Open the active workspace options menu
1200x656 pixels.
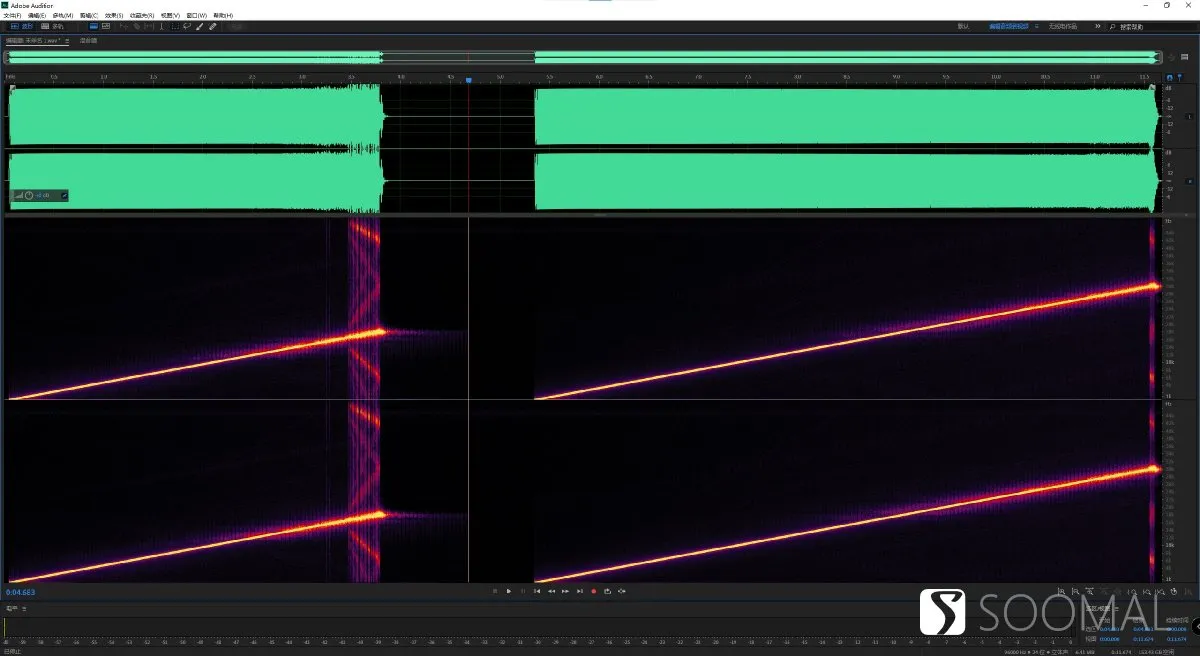coord(1036,26)
